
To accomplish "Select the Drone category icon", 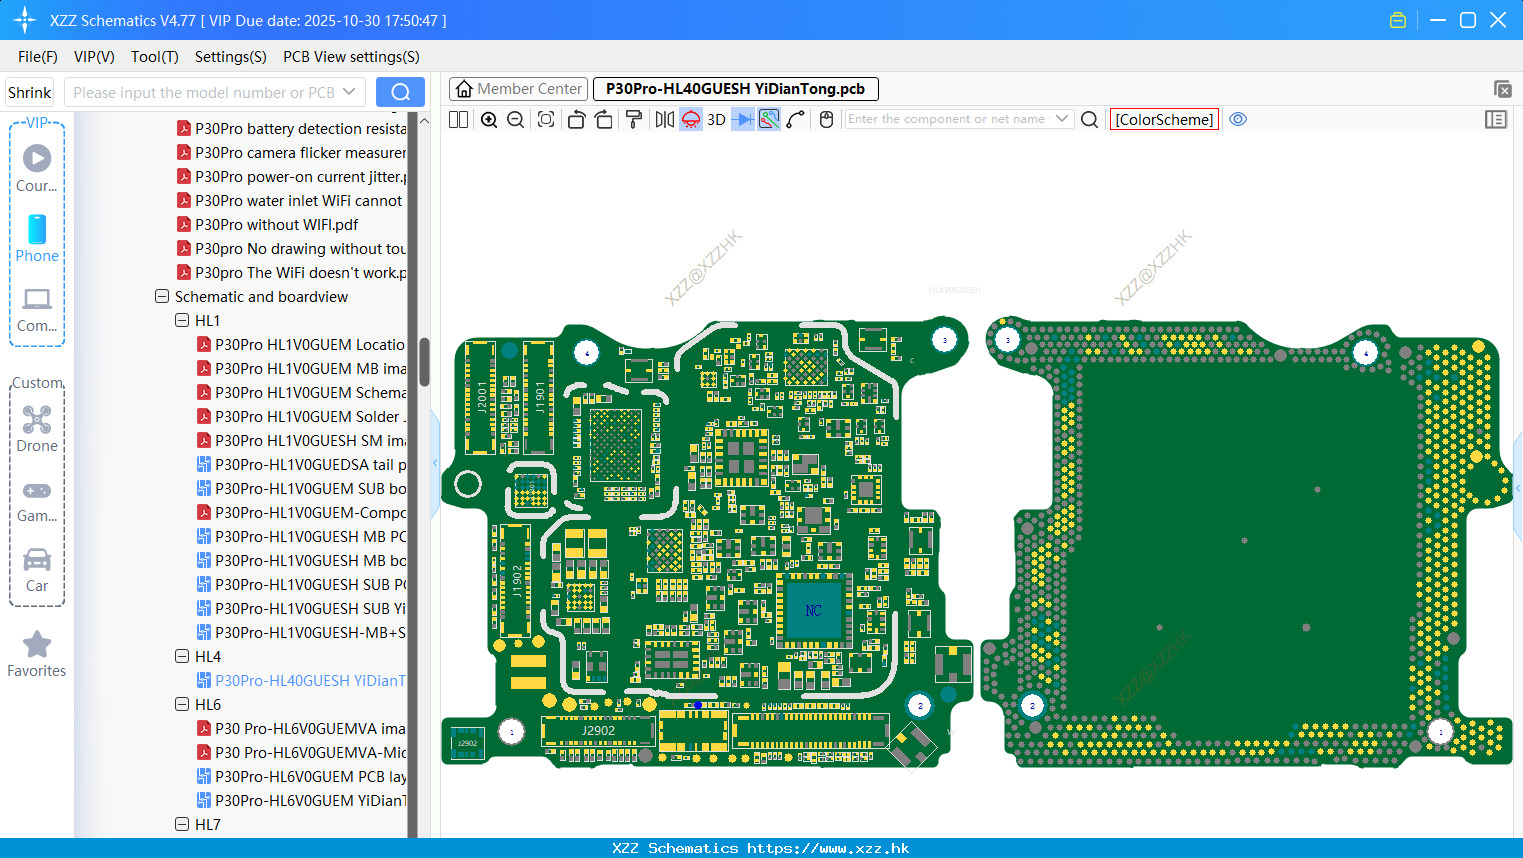I will (37, 429).
